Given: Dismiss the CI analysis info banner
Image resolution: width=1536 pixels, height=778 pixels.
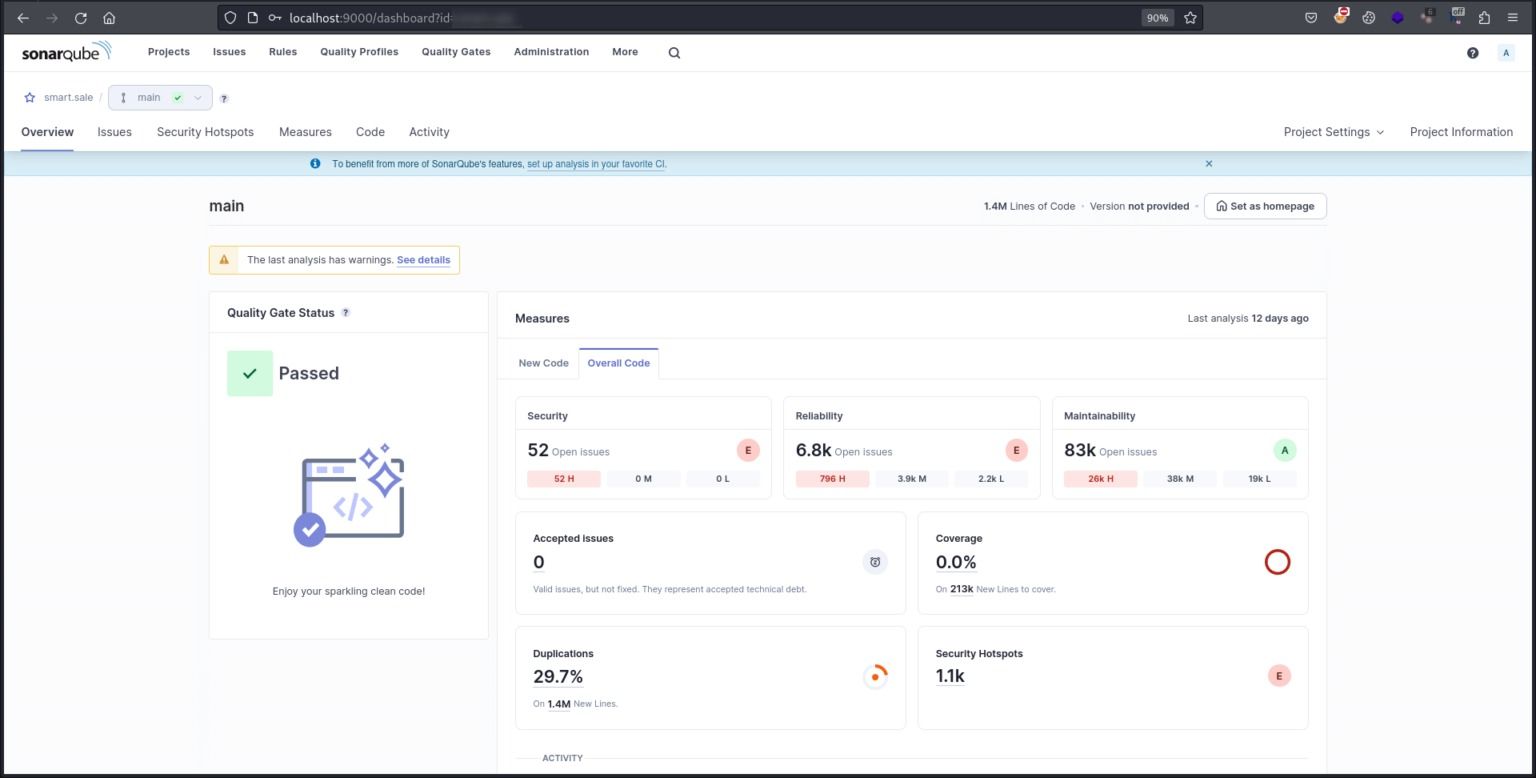Looking at the screenshot, I should pos(1209,163).
